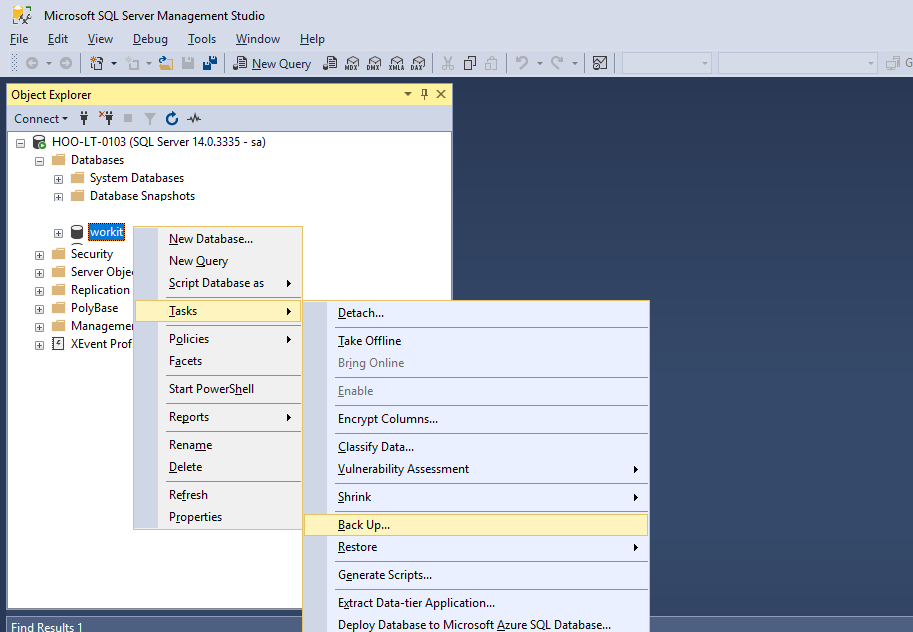The width and height of the screenshot is (913, 632).
Task: Open the Undo history dropdown arrow
Action: [540, 63]
